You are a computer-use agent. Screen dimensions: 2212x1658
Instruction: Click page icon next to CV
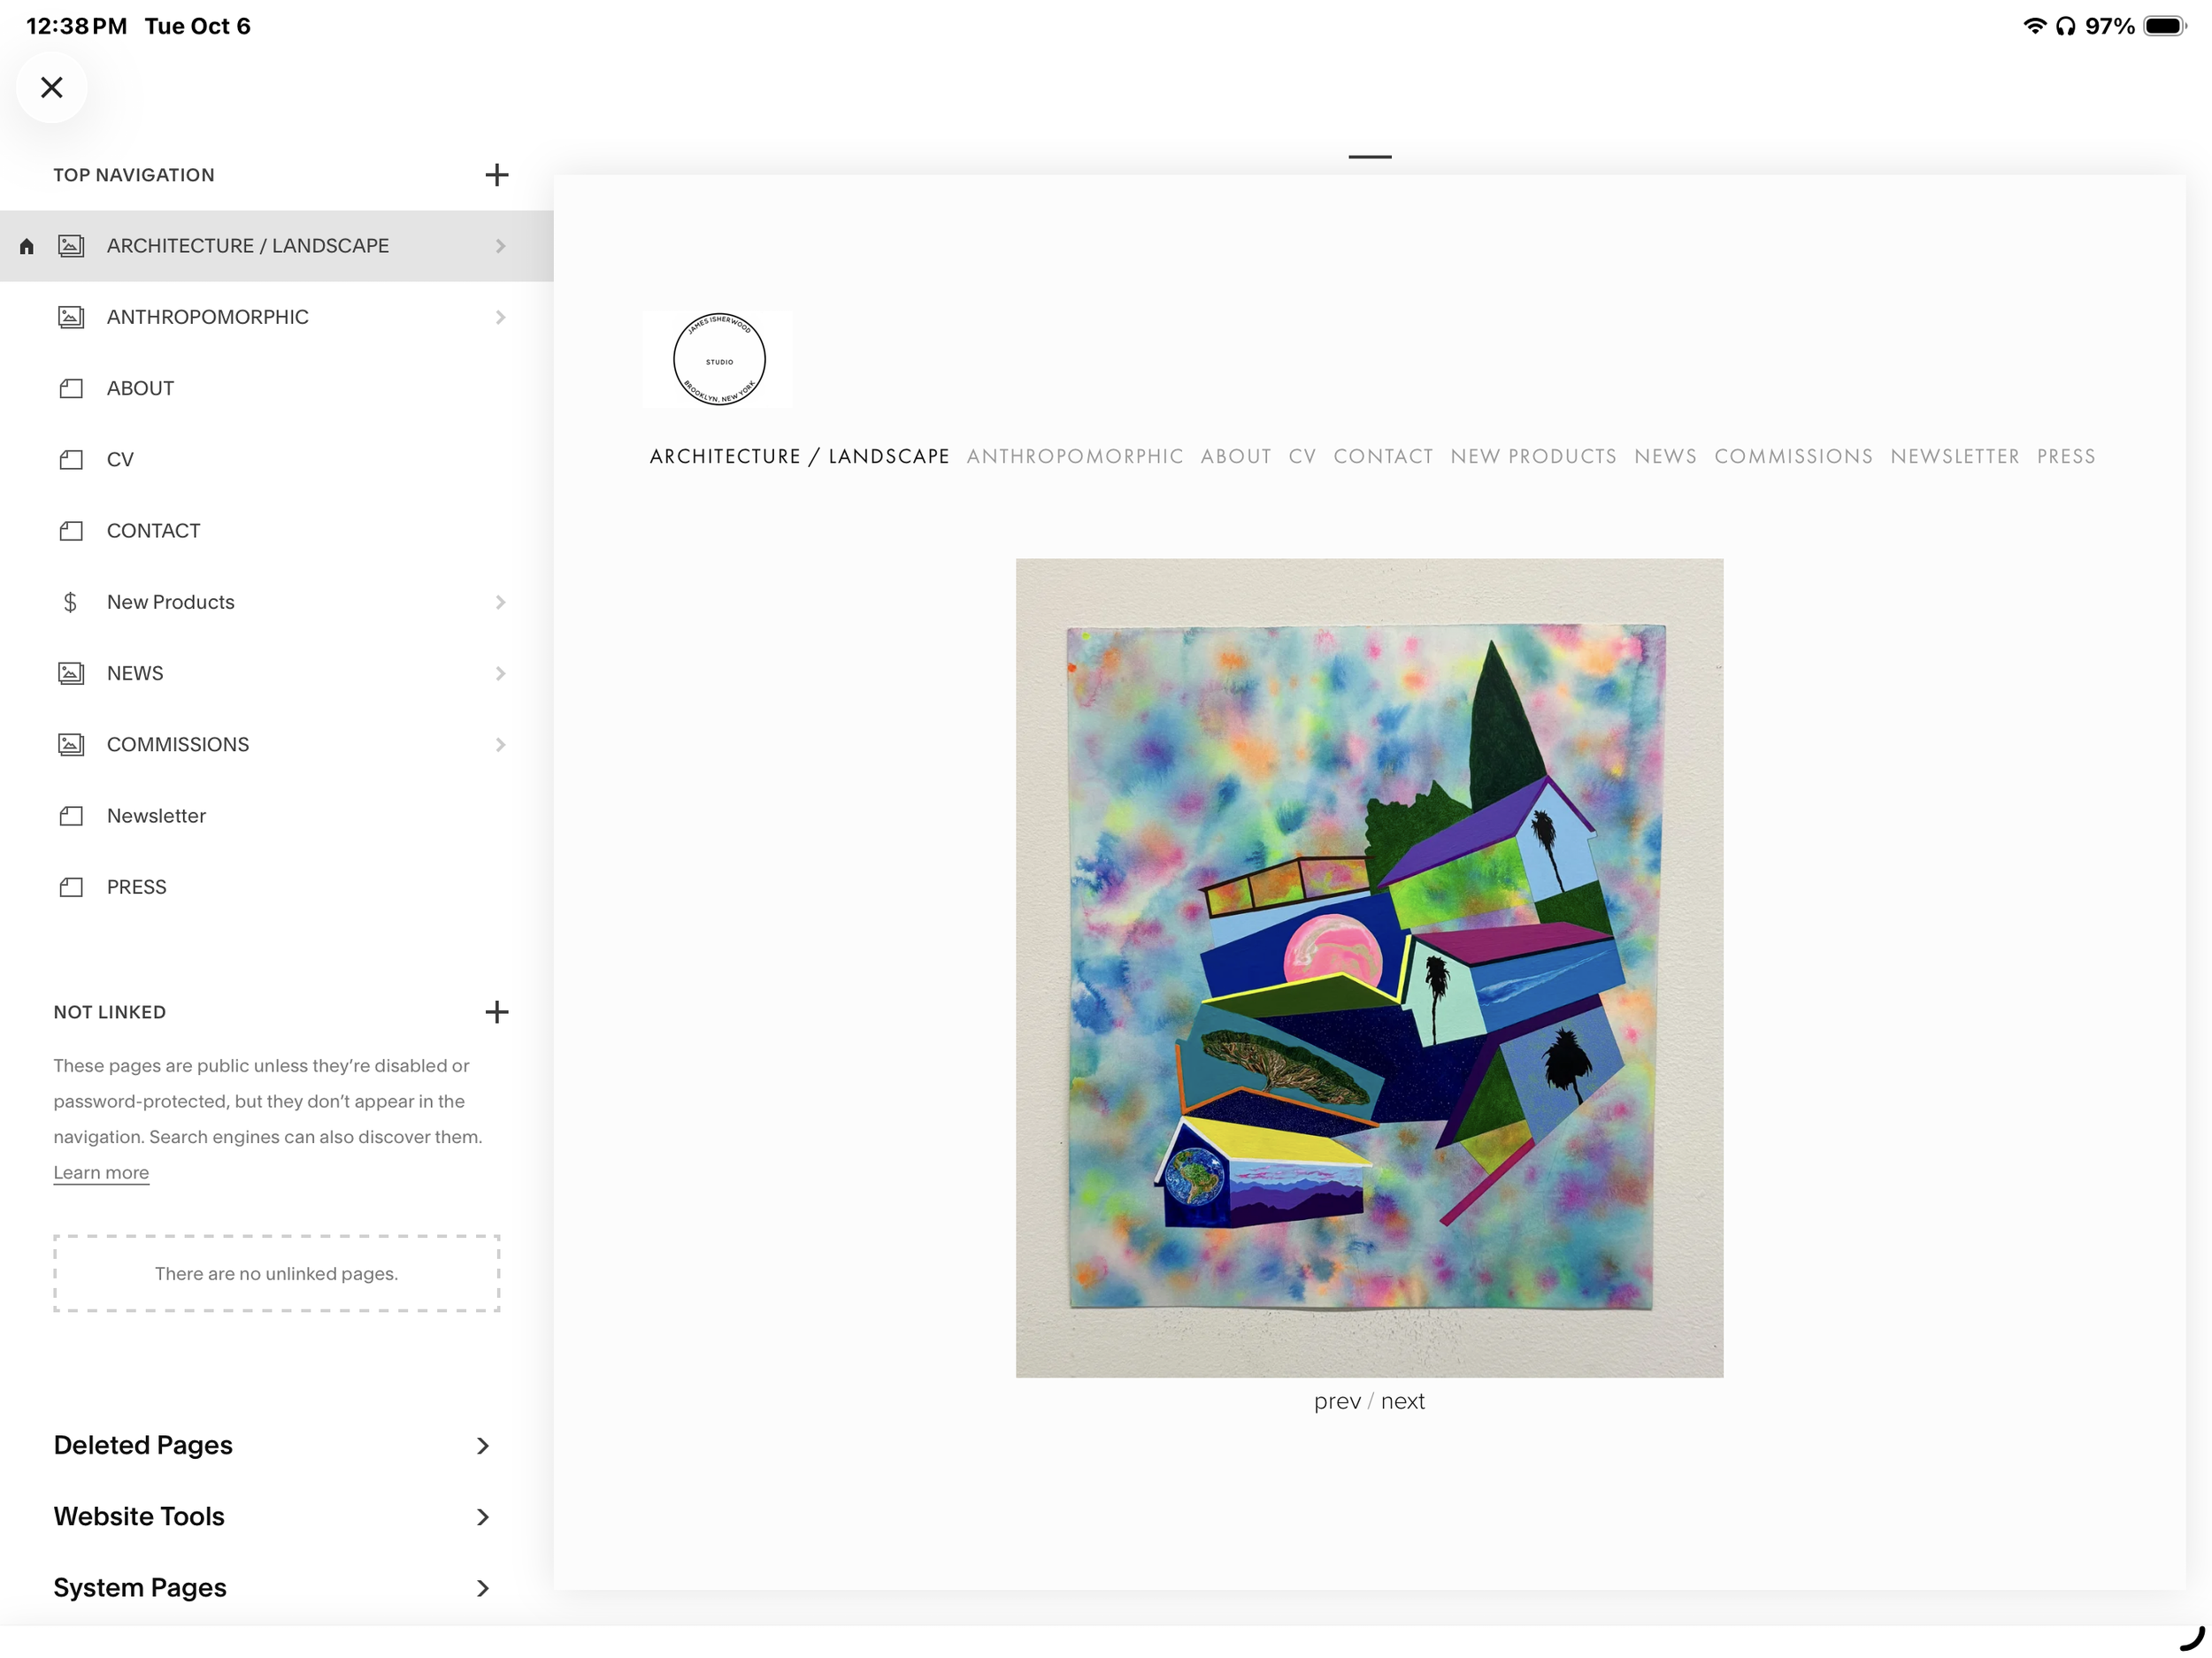click(71, 459)
